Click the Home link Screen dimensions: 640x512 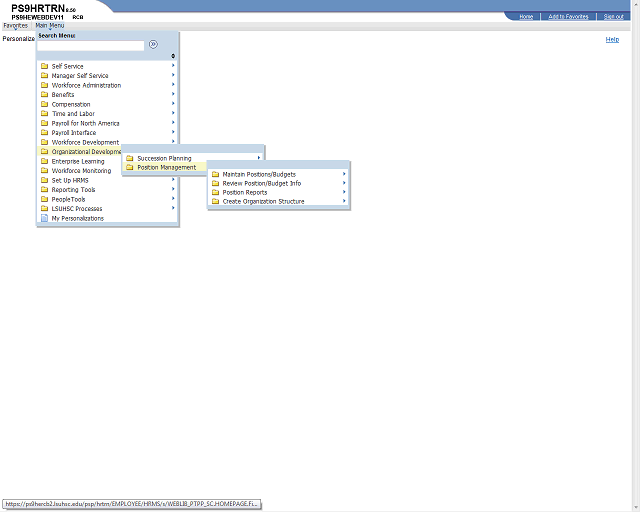(526, 16)
